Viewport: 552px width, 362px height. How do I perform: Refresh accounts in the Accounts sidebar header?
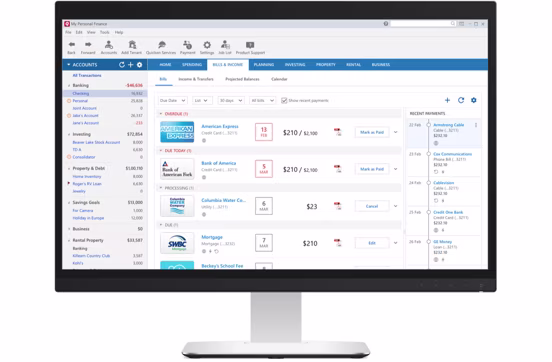(x=122, y=65)
